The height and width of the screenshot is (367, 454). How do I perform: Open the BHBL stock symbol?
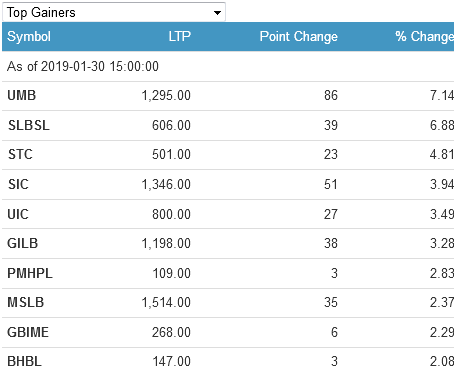click(25, 361)
